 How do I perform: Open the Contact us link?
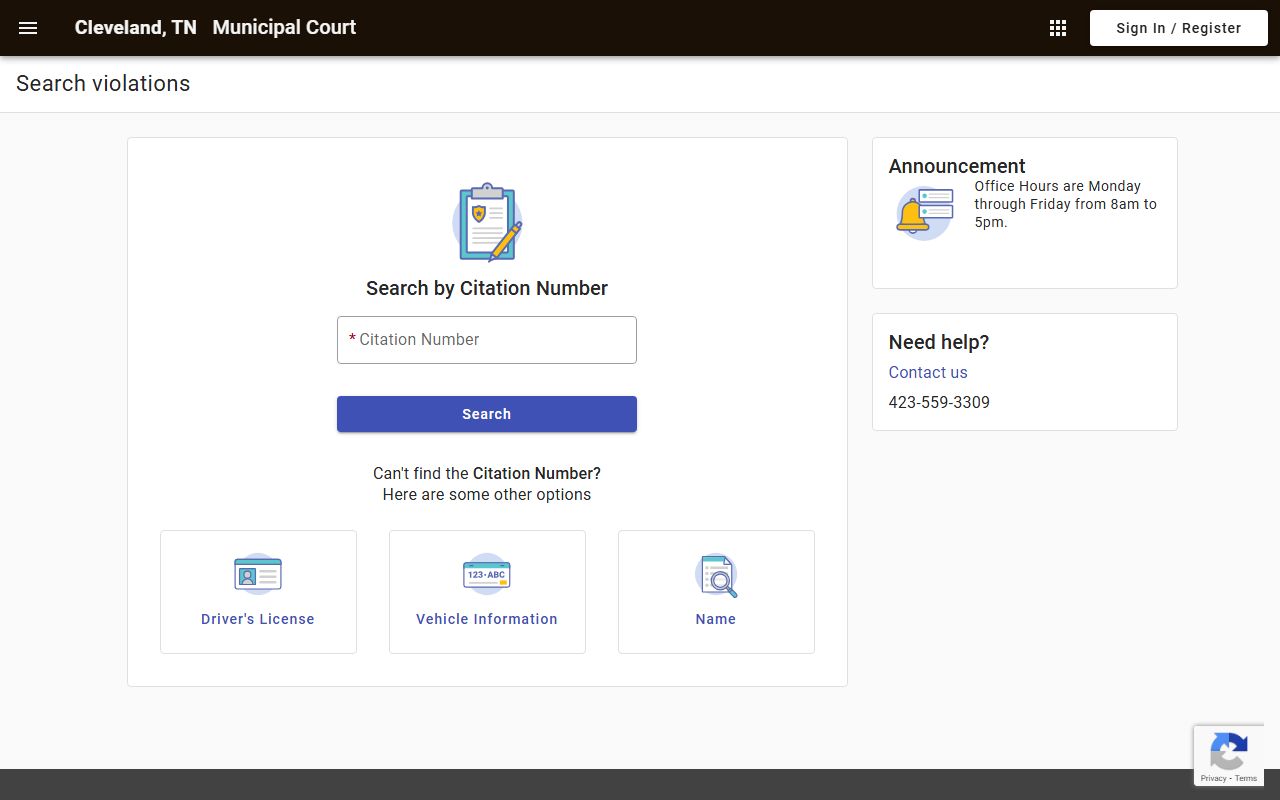point(928,372)
